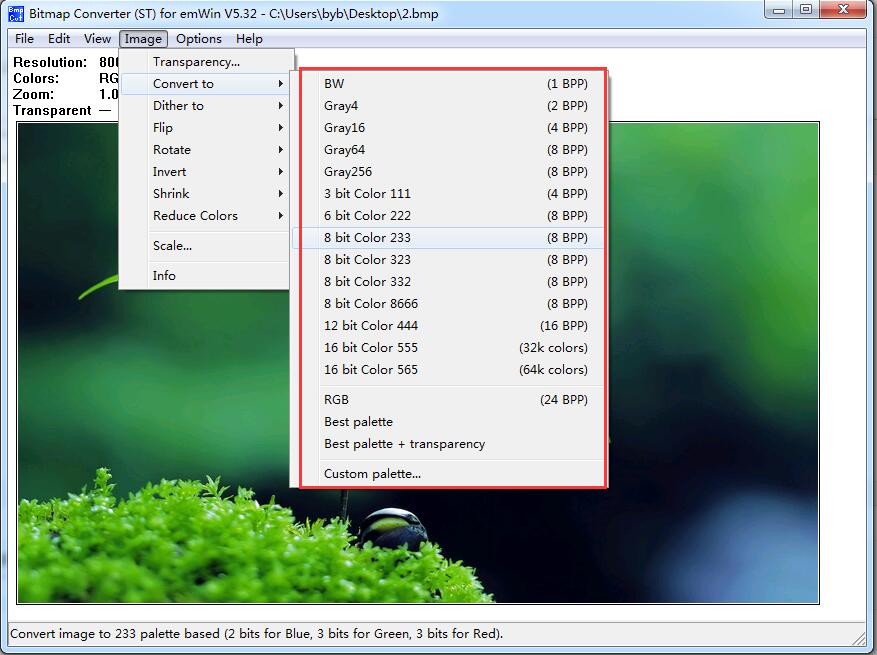
Task: Click the Zoom: label text
Action: click(x=34, y=94)
